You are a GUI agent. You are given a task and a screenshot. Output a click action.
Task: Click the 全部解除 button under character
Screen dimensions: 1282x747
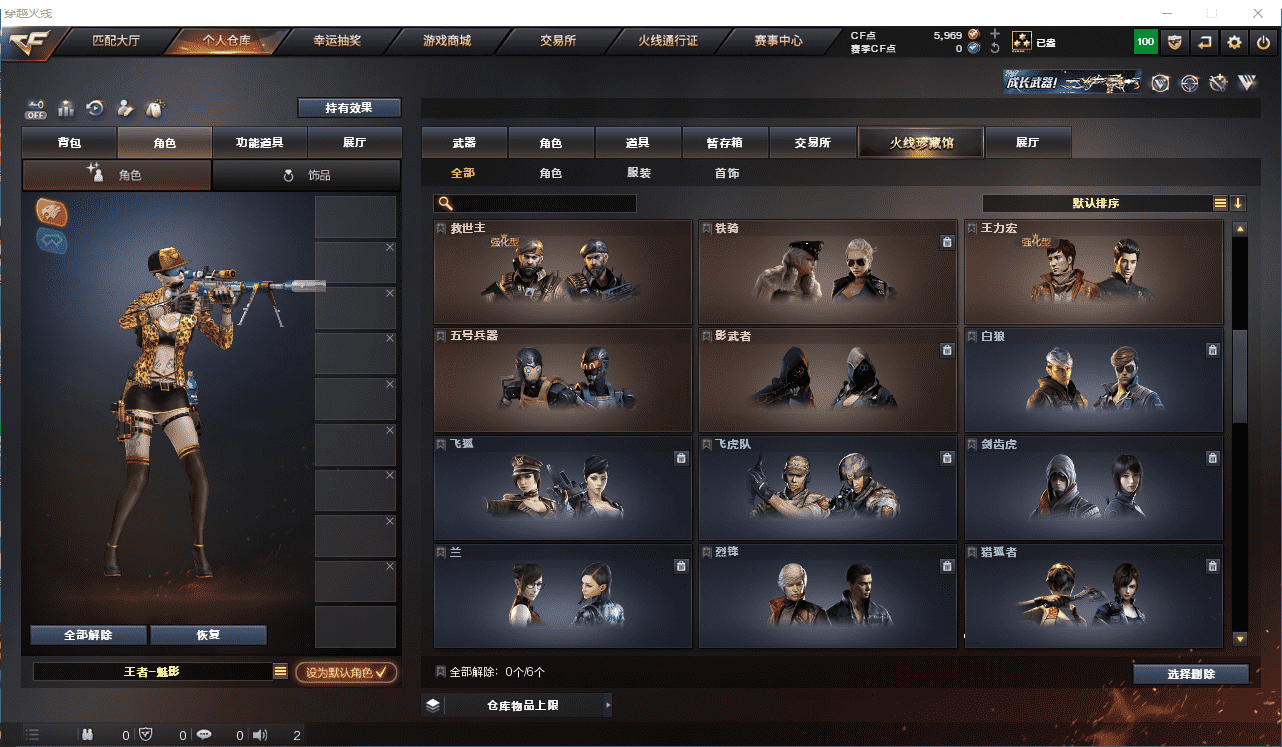point(88,635)
